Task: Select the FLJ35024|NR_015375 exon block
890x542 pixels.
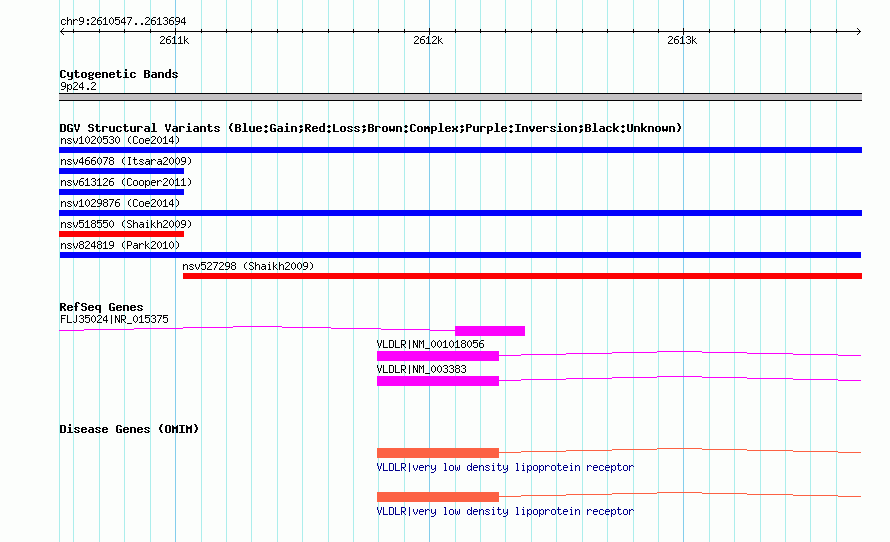Action: click(490, 331)
